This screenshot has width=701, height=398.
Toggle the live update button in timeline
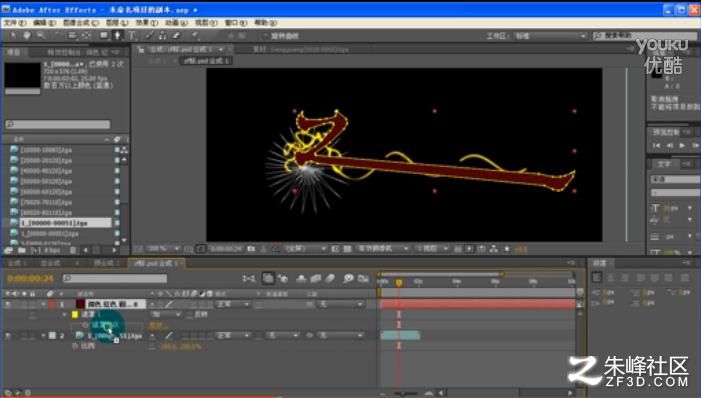tap(268, 279)
